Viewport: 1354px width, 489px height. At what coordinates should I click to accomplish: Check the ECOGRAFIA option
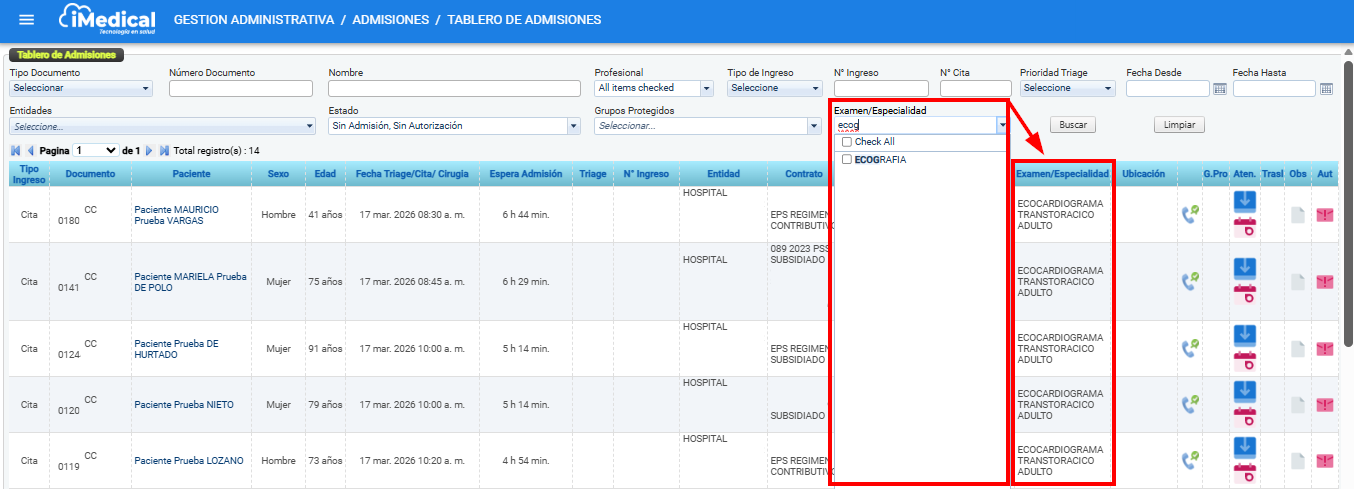pos(847,159)
